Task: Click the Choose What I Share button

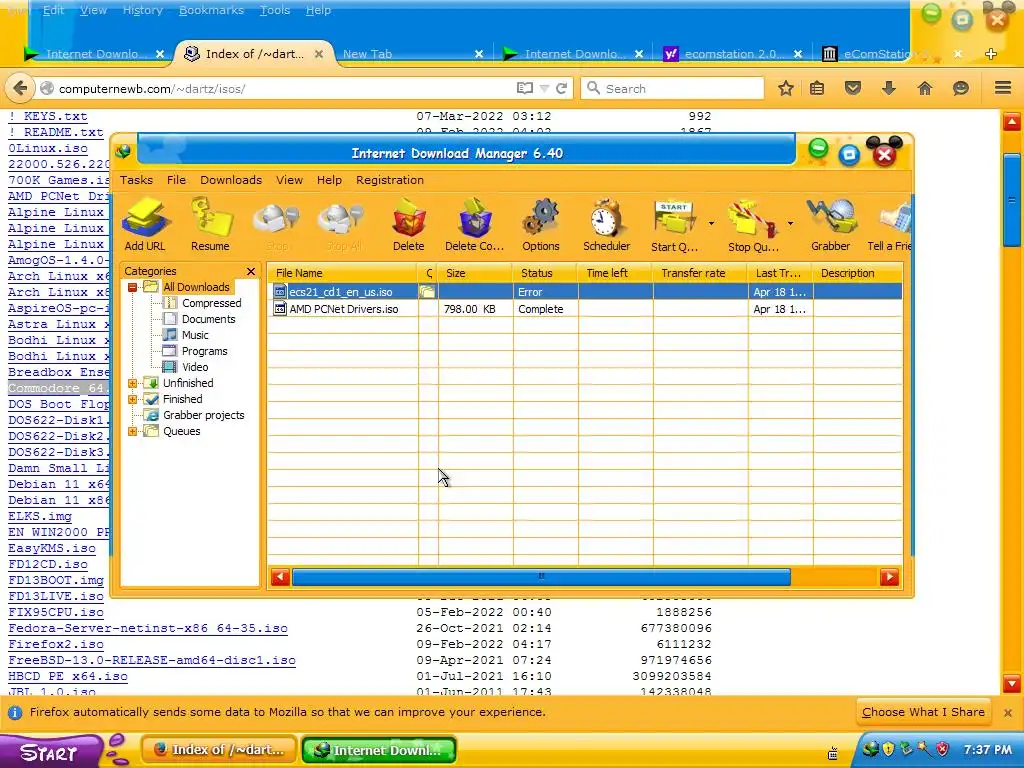Action: [x=923, y=712]
